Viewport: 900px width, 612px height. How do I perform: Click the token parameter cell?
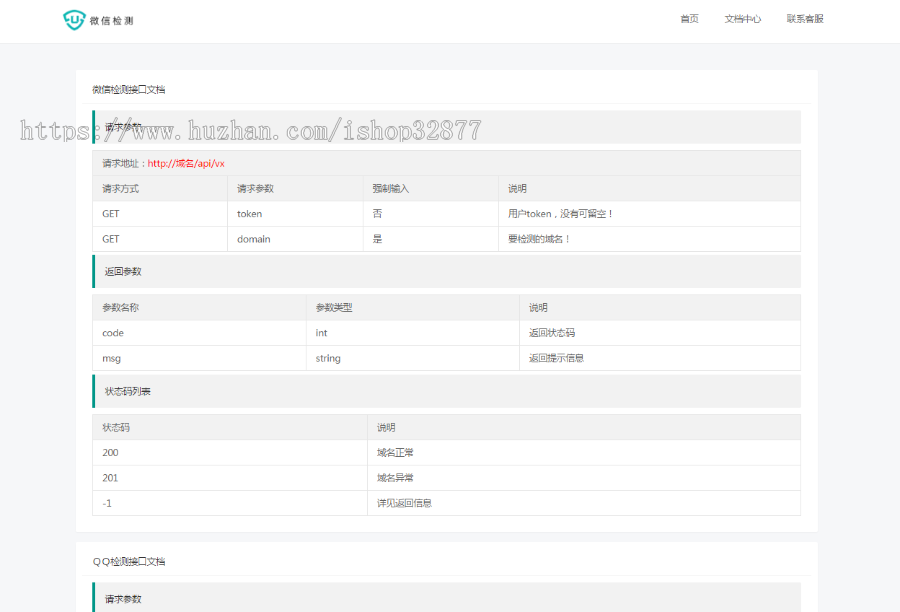pyautogui.click(x=295, y=214)
